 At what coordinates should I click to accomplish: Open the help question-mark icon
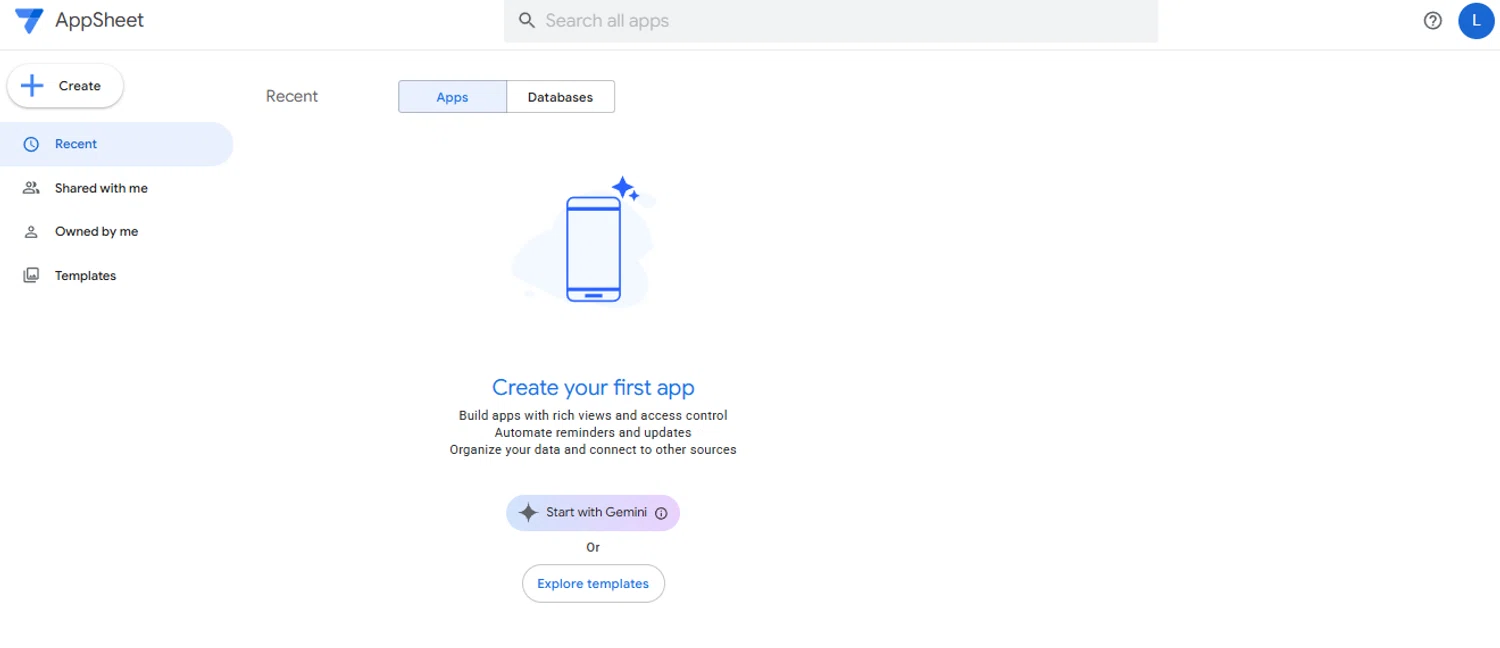(1433, 20)
